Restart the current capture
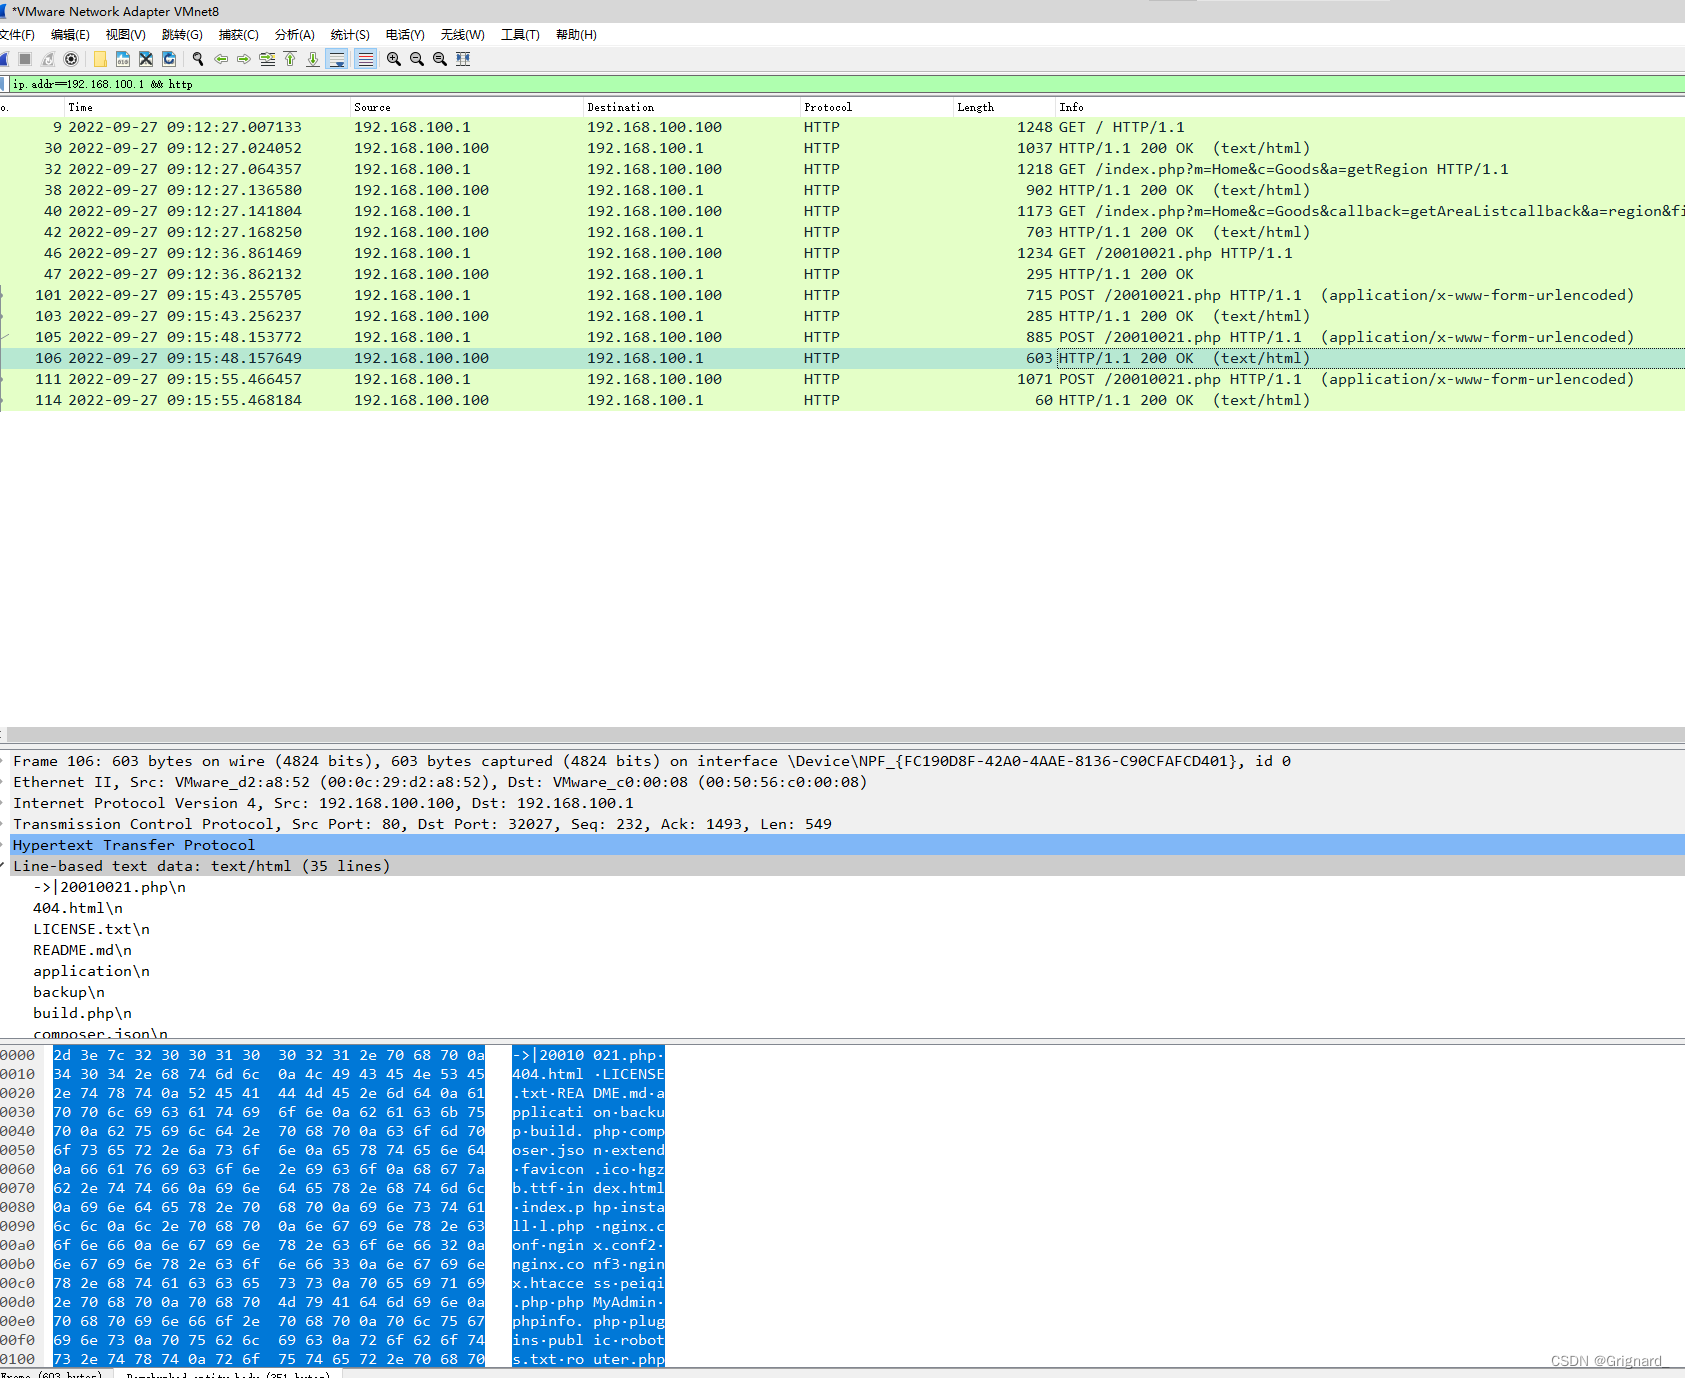The height and width of the screenshot is (1378, 1685). (x=48, y=59)
